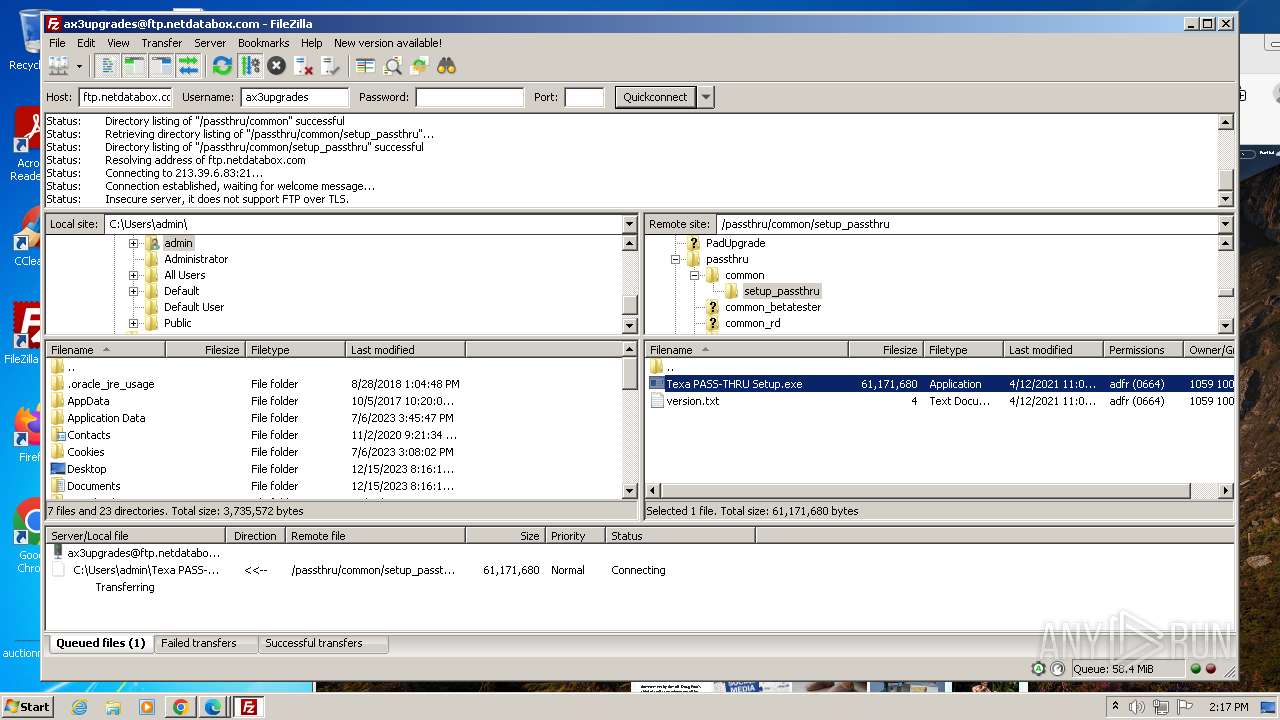Image resolution: width=1280 pixels, height=720 pixels.
Task: Expand the Default folder node
Action: [x=133, y=291]
